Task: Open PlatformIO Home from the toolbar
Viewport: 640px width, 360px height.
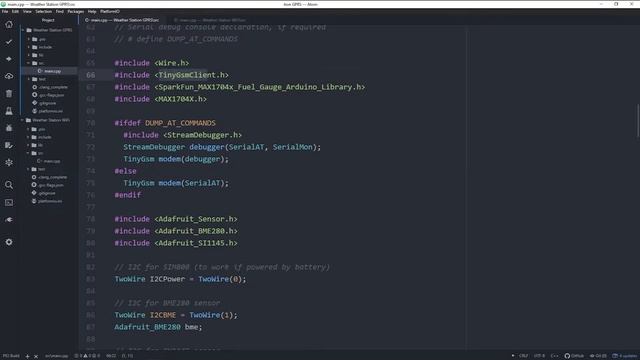Action: point(9,24)
